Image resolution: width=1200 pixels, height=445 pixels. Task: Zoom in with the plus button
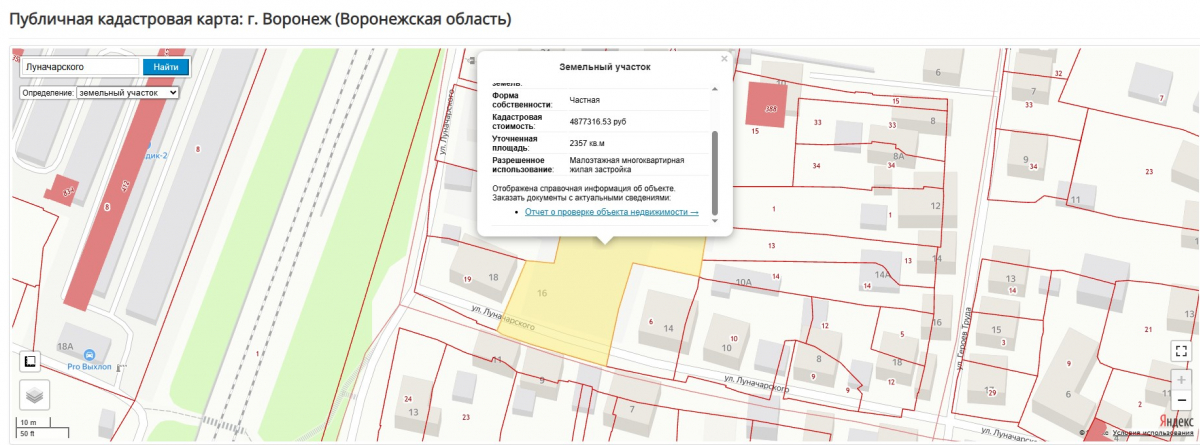click(1182, 380)
